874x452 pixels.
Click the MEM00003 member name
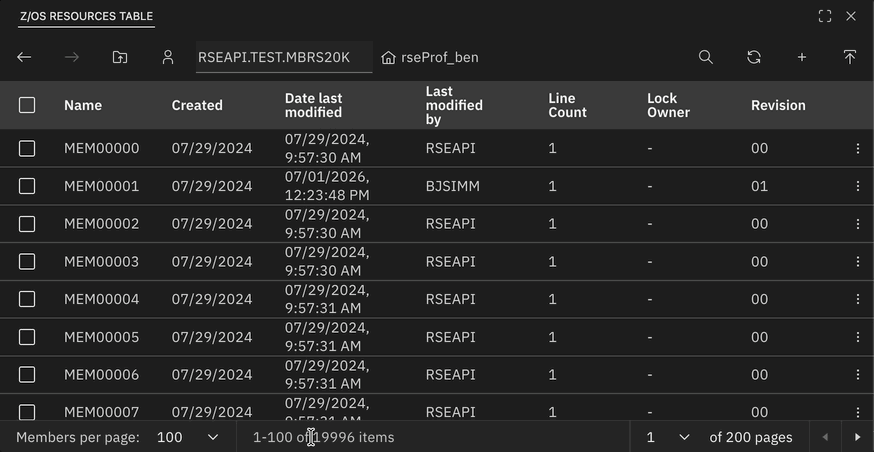pos(101,261)
